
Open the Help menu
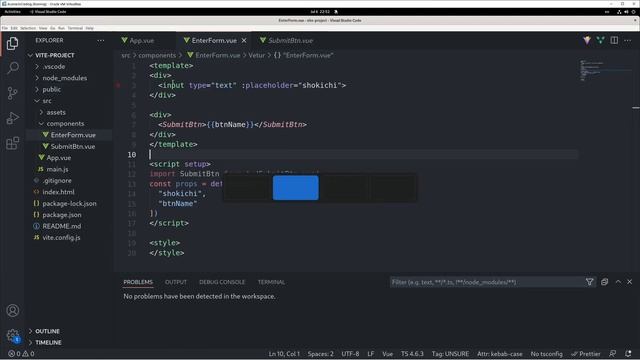point(89,28)
